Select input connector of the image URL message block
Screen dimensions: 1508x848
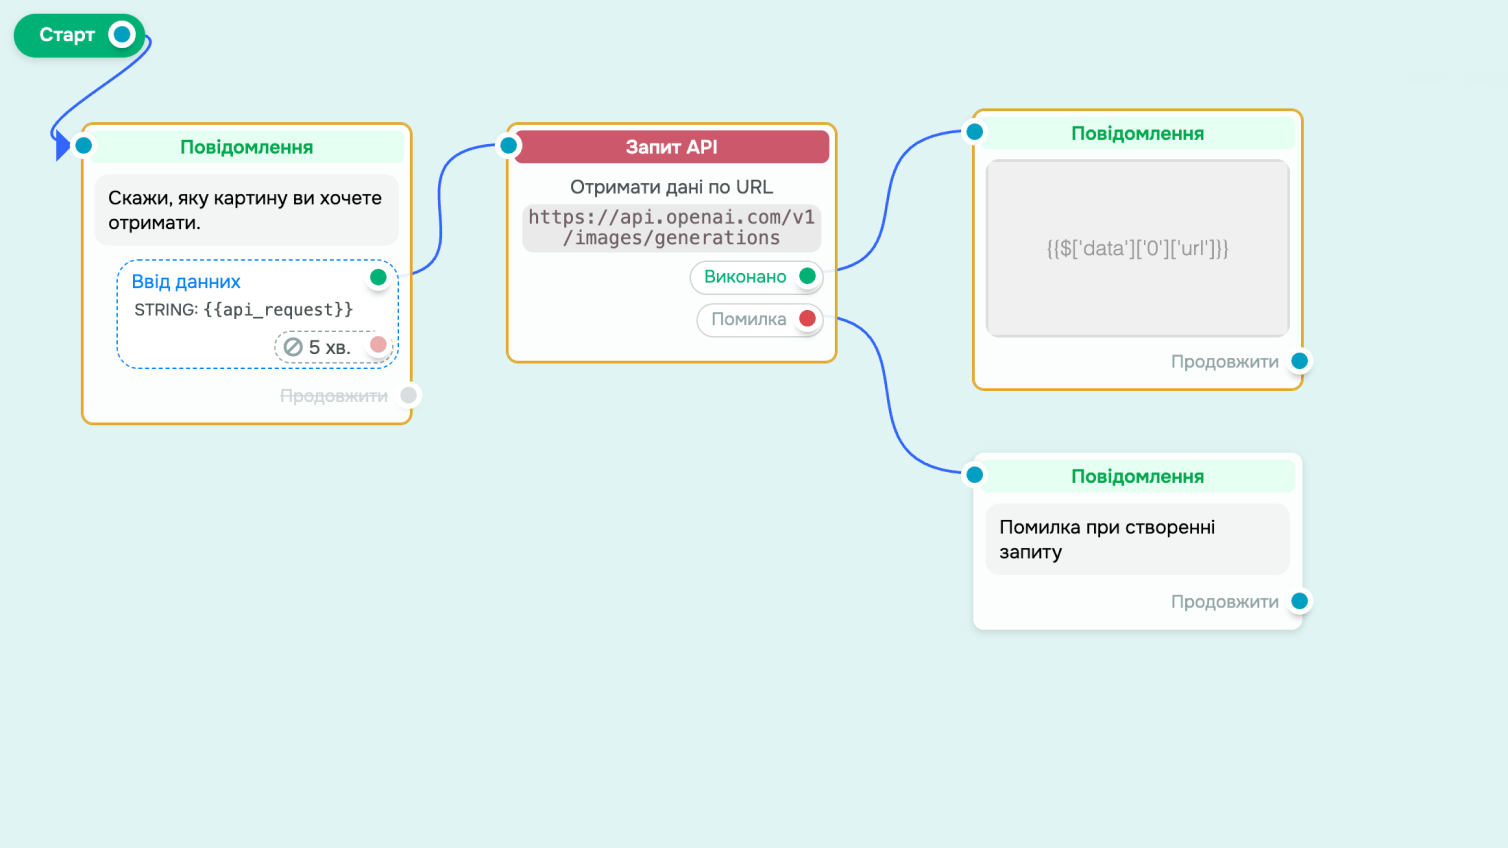(x=975, y=132)
